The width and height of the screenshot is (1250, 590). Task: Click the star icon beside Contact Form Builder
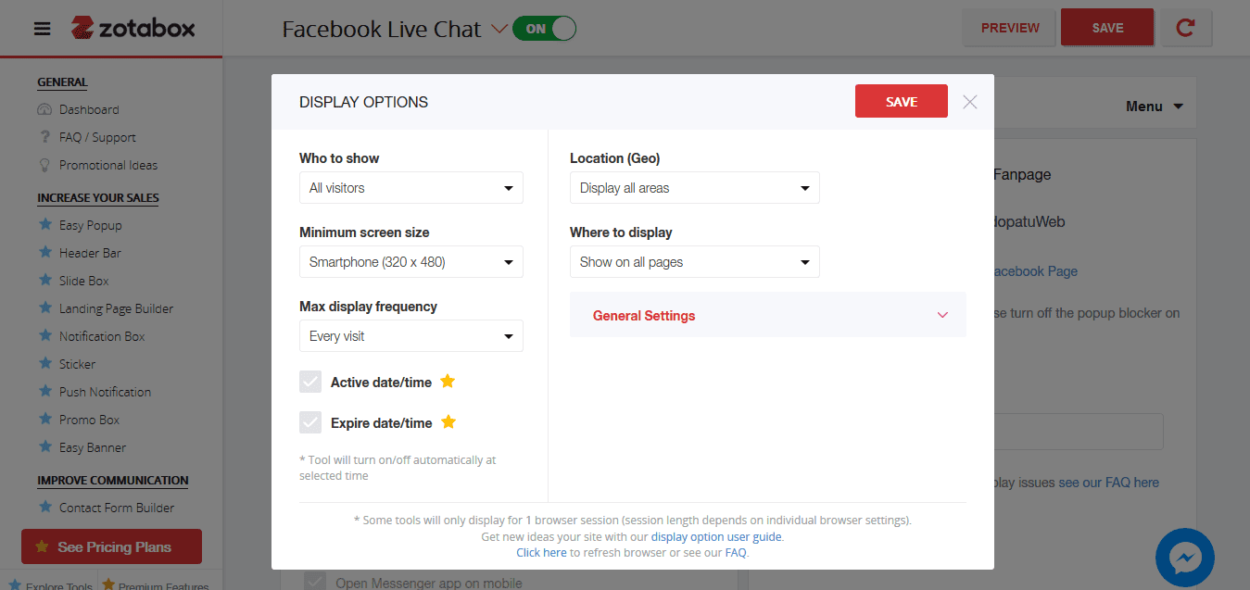coord(44,507)
